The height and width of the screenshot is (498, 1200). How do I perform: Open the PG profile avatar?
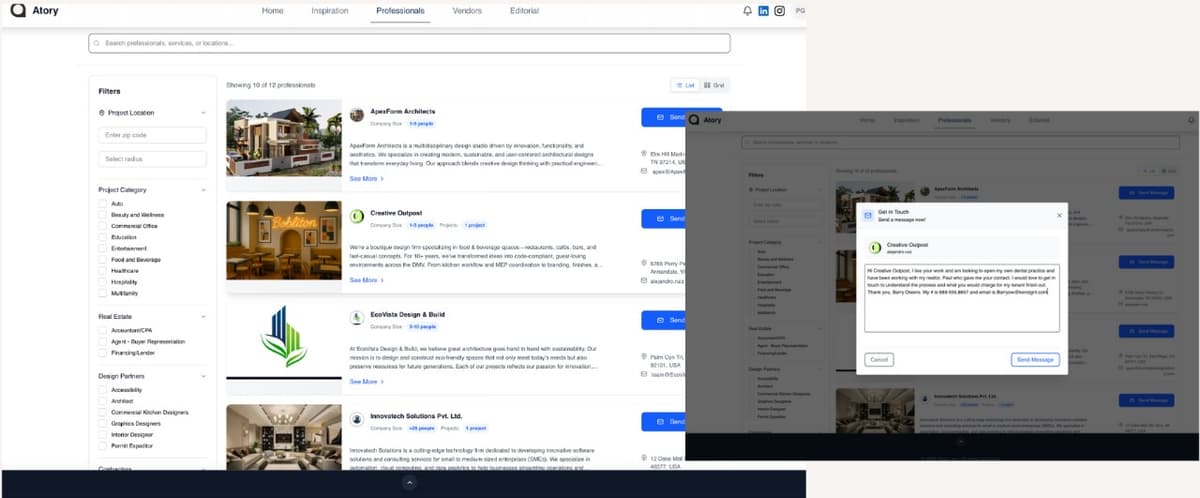click(799, 11)
